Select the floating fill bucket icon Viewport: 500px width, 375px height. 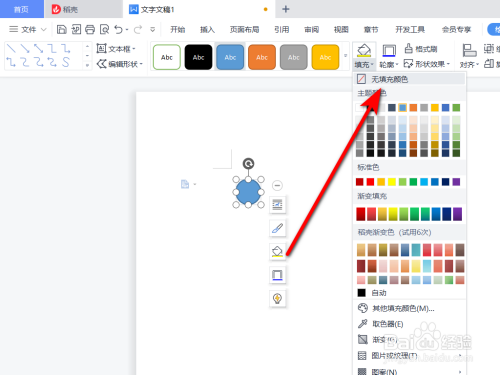click(277, 251)
